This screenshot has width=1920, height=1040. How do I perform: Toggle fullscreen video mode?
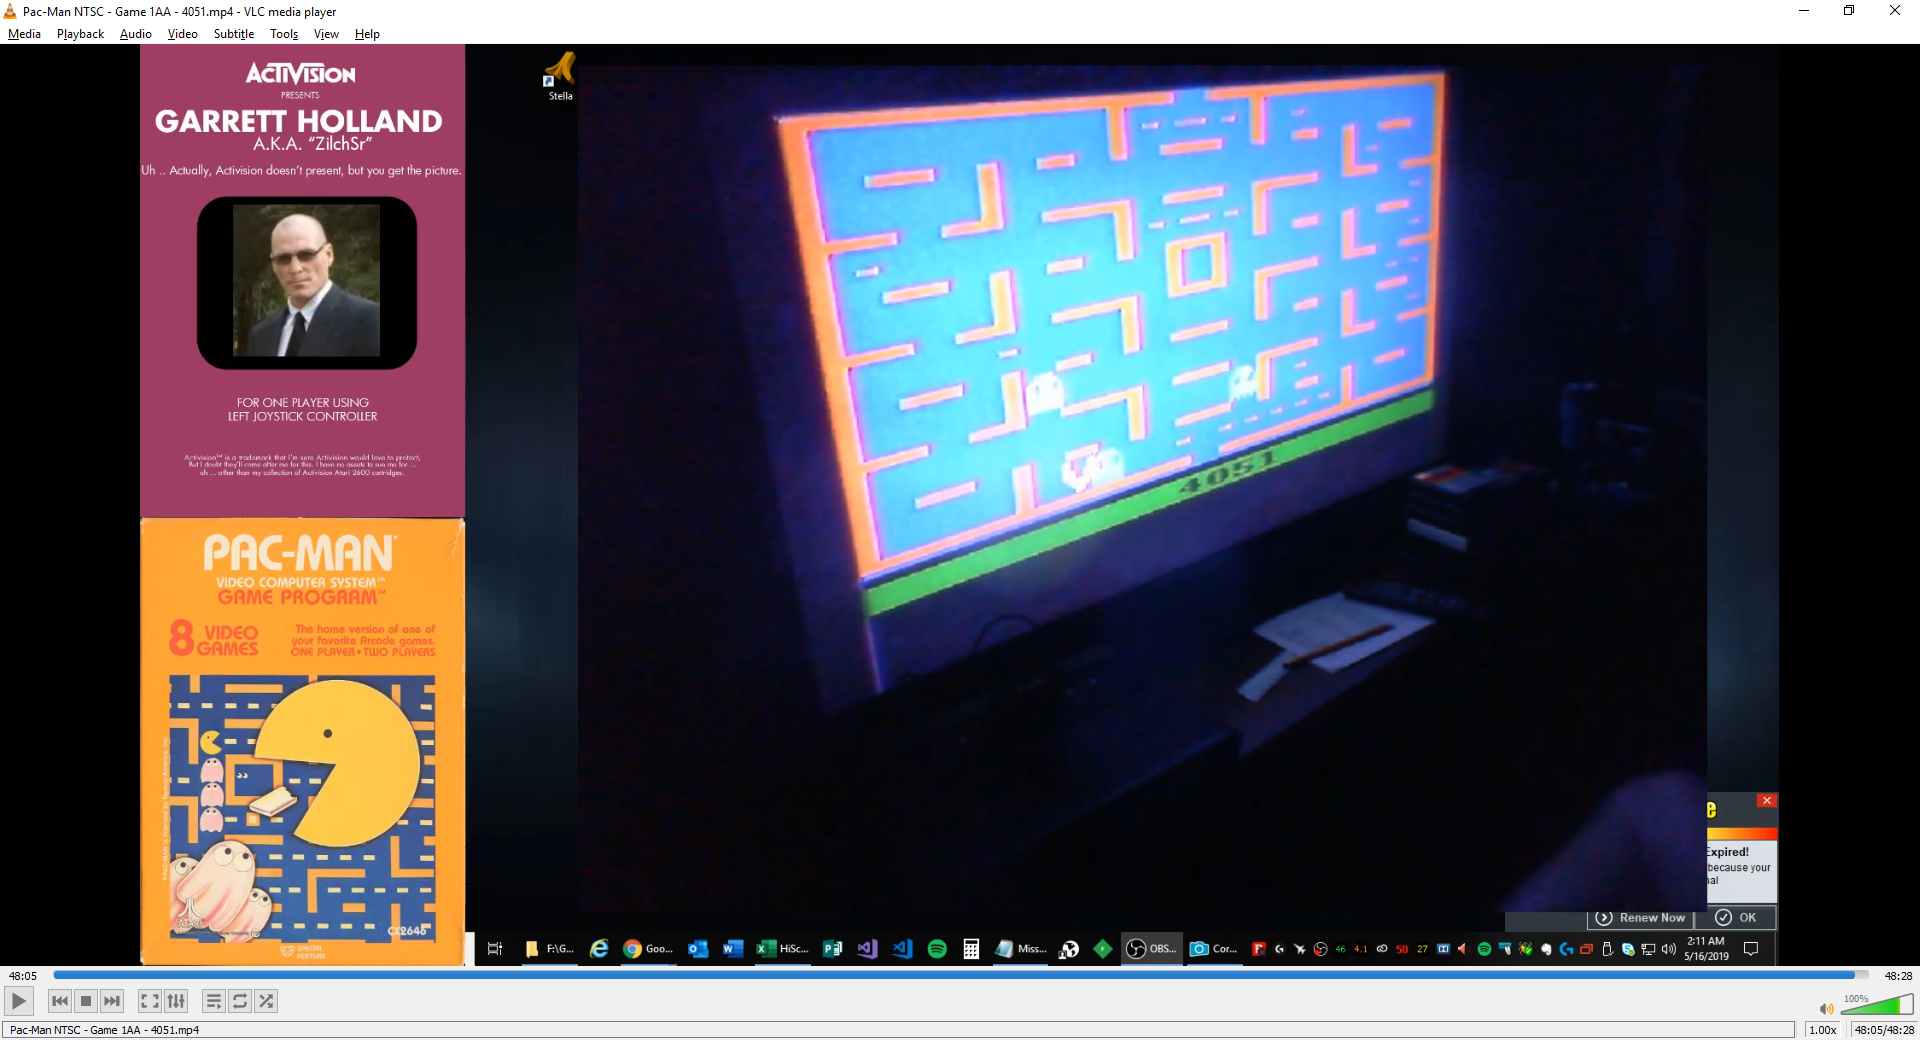[x=150, y=1001]
